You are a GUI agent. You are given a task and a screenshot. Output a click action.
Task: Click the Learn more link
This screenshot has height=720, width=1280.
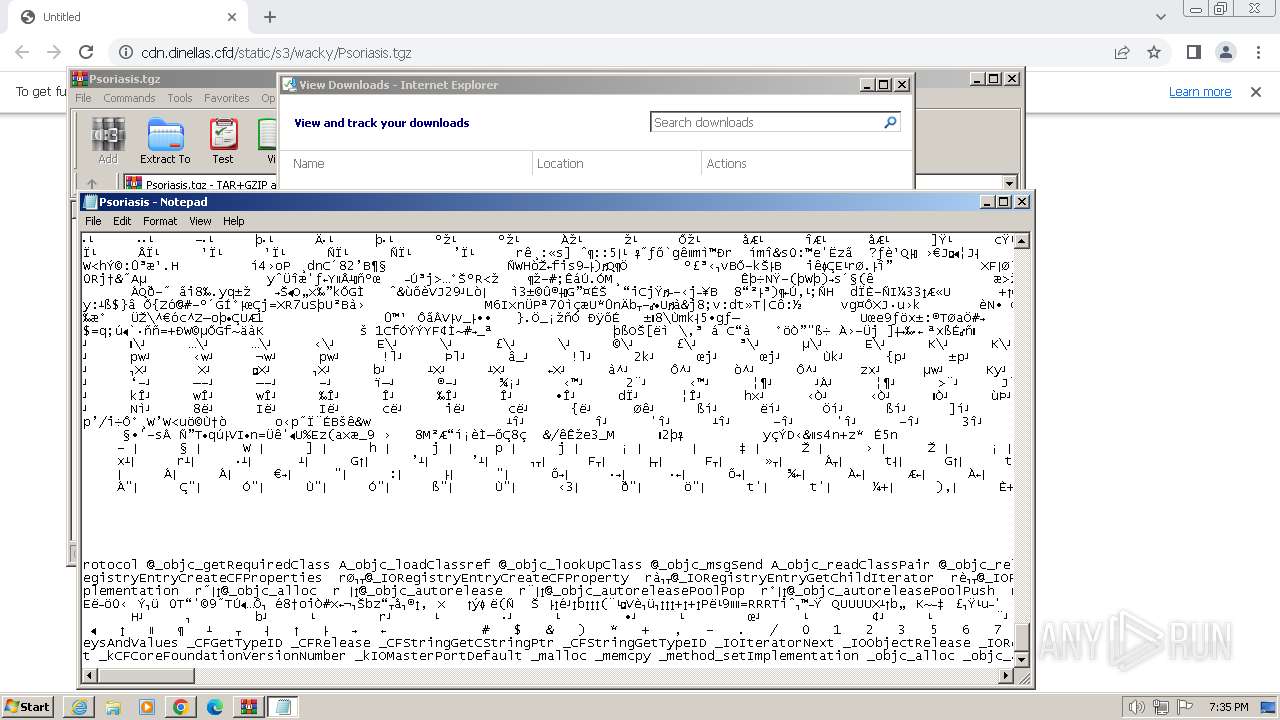click(1200, 91)
